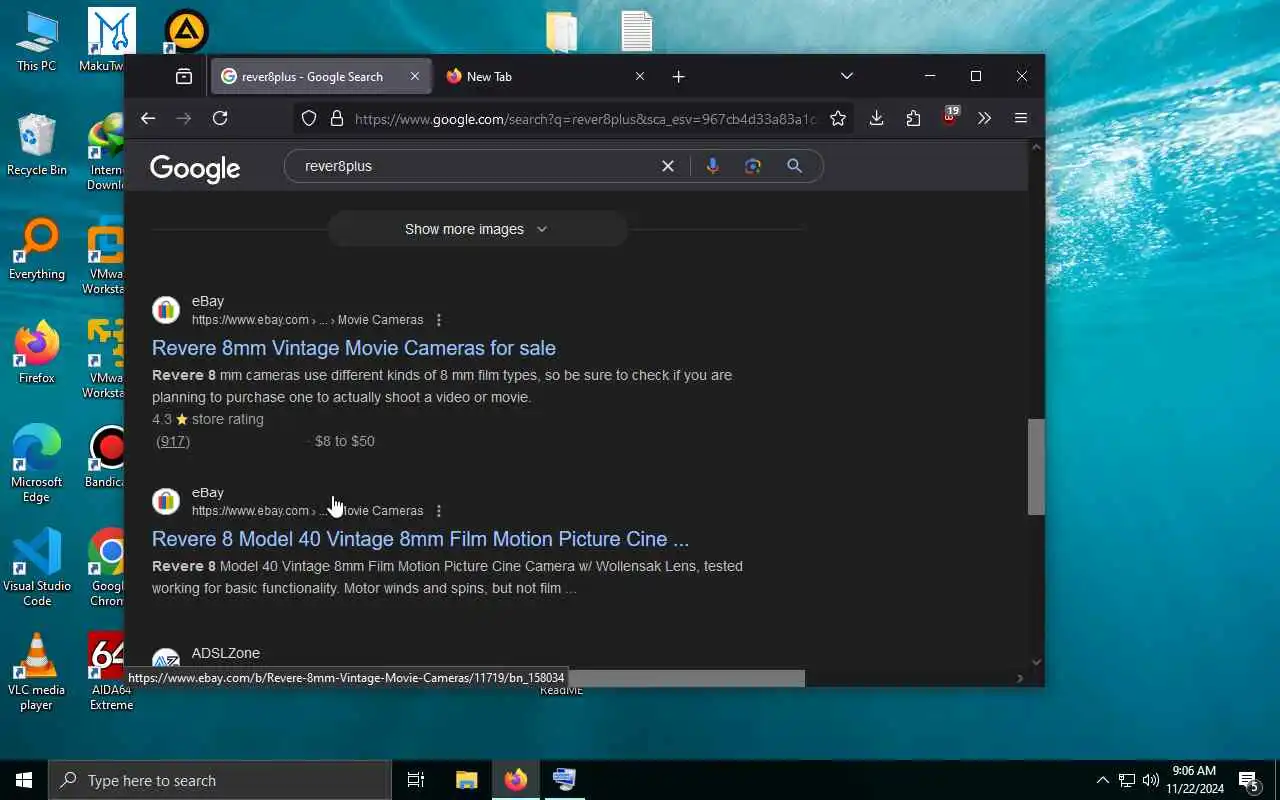Start Google voice search microphone

coord(712,166)
